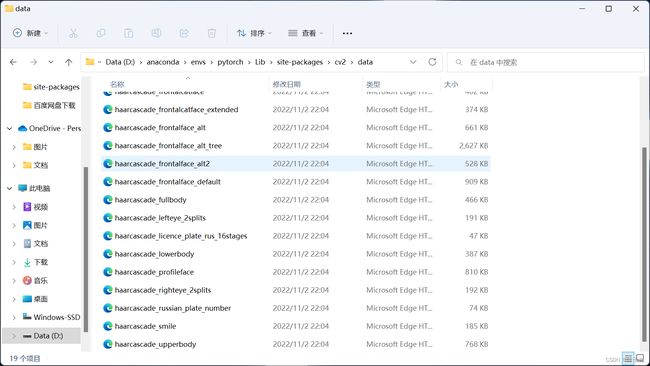Click the Paste clipboard icon

[x=129, y=33]
